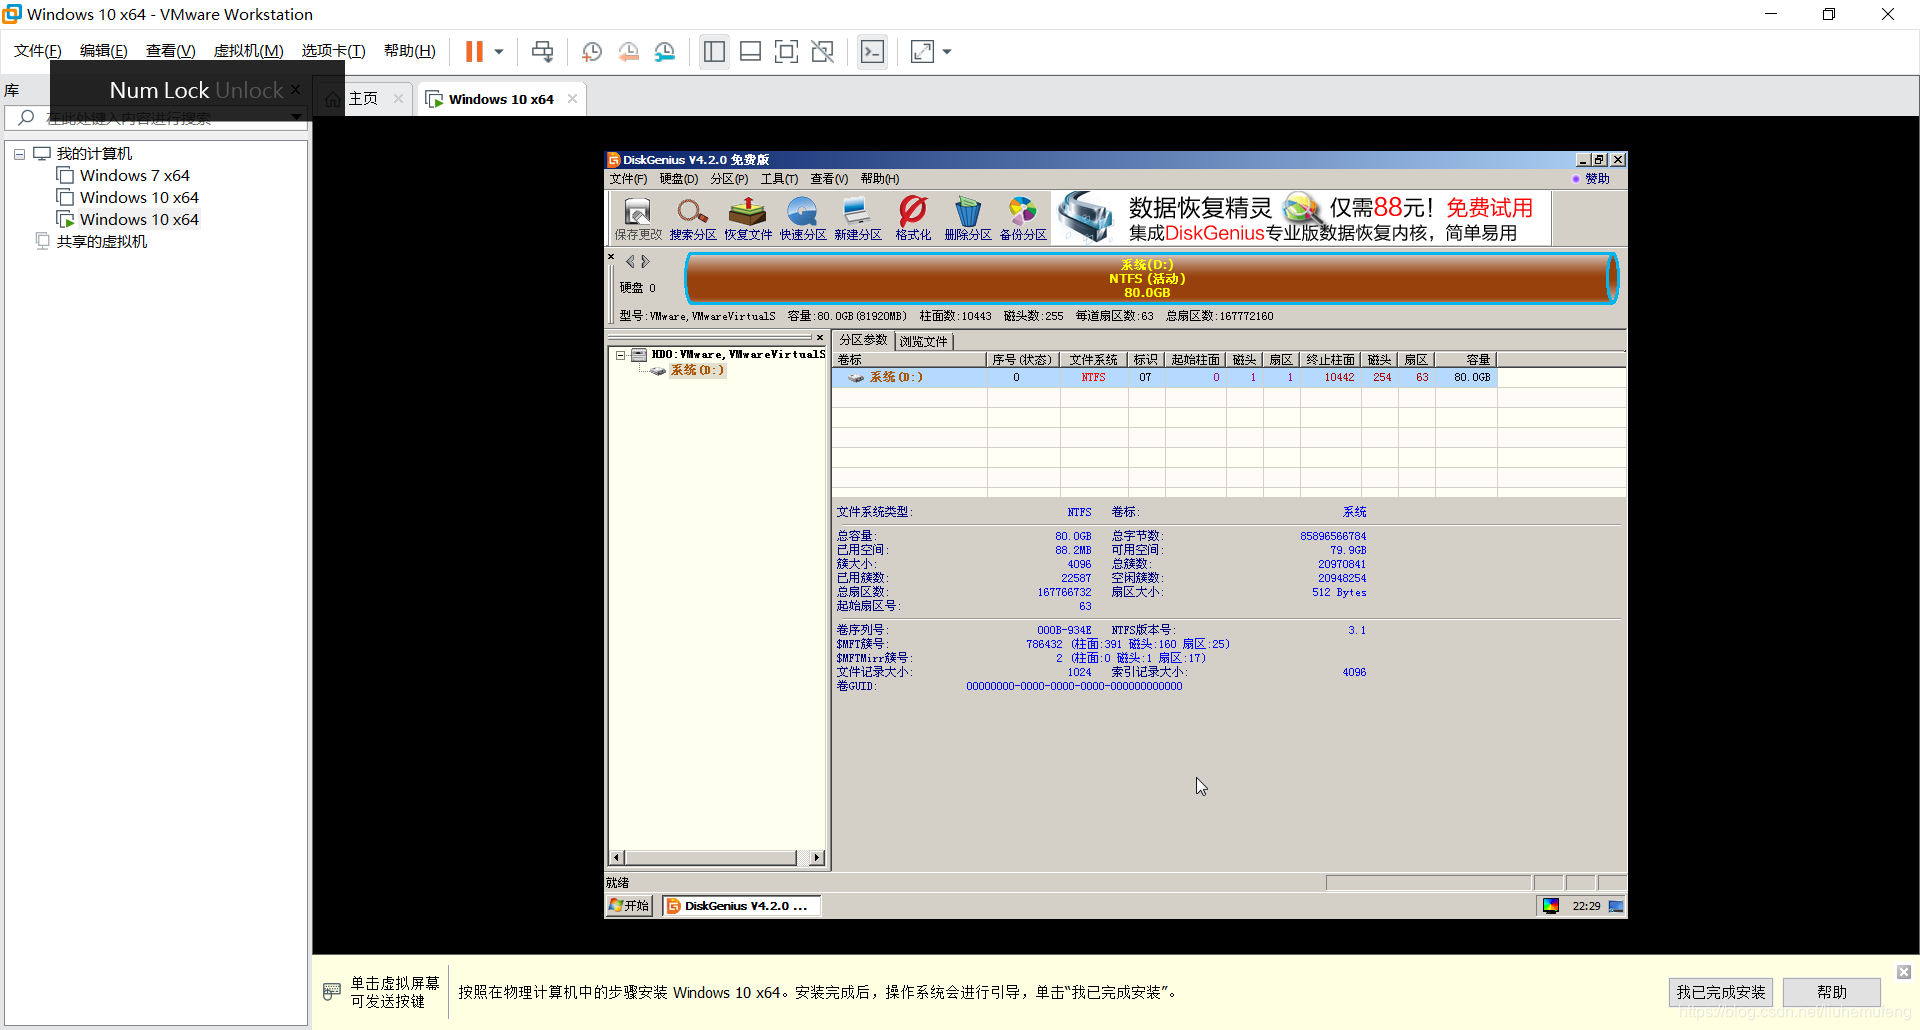Open the stretch display dropdown arrow
Screen dimensions: 1920x1030
click(946, 51)
